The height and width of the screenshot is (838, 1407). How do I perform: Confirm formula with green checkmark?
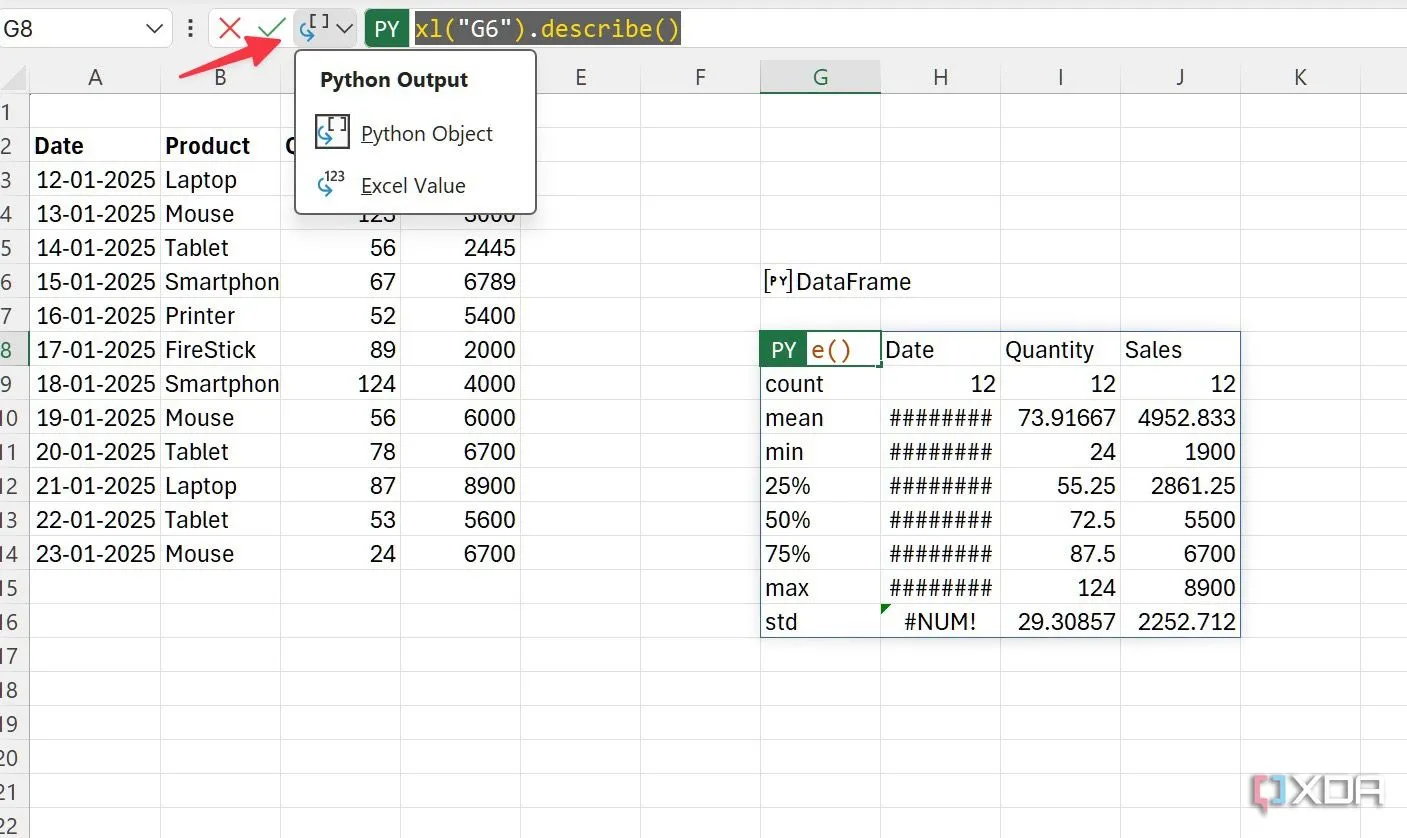(x=271, y=29)
